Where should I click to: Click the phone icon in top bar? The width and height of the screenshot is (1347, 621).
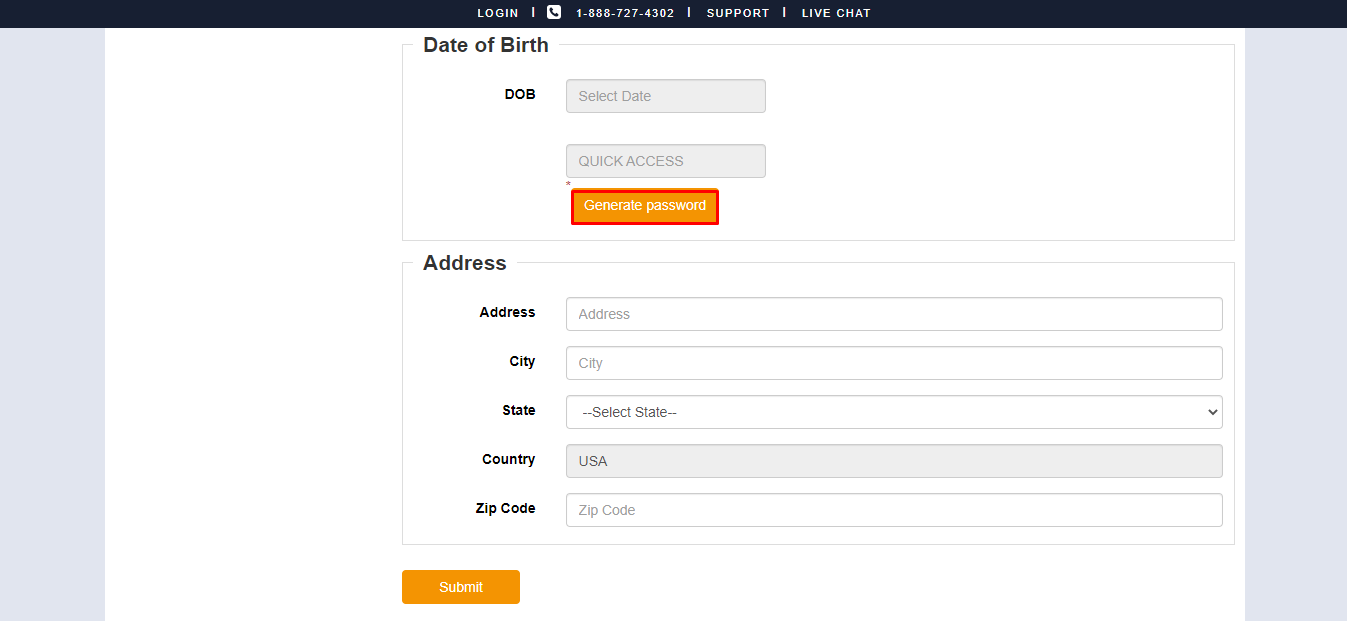click(554, 13)
